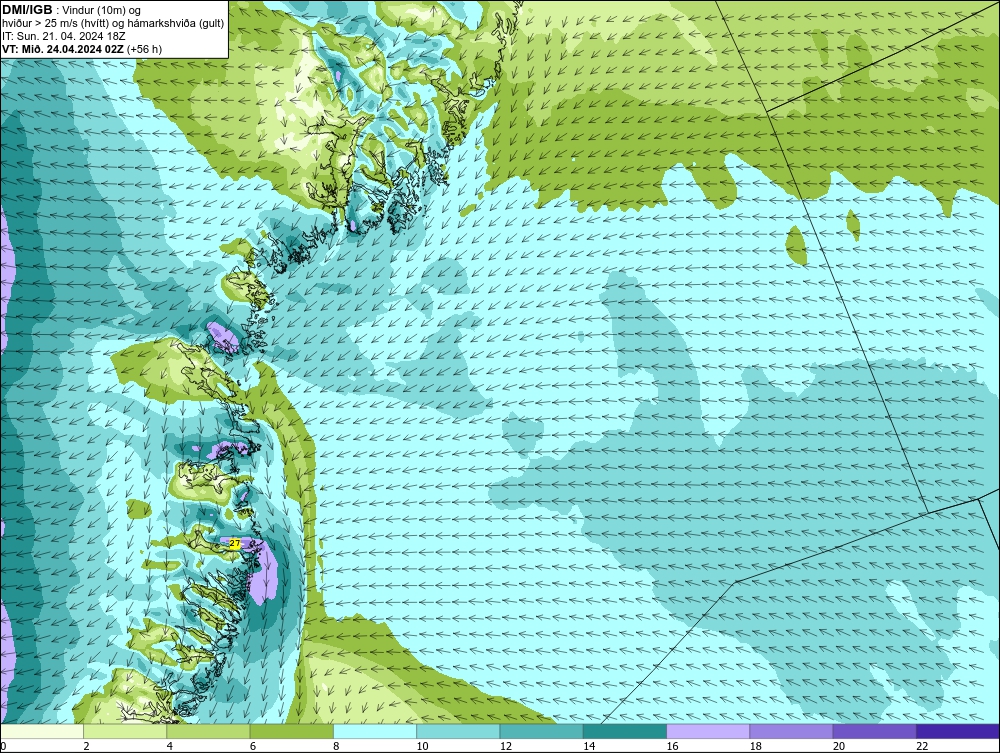Click the 10–12 m/s light teal swatch

[x=458, y=731]
